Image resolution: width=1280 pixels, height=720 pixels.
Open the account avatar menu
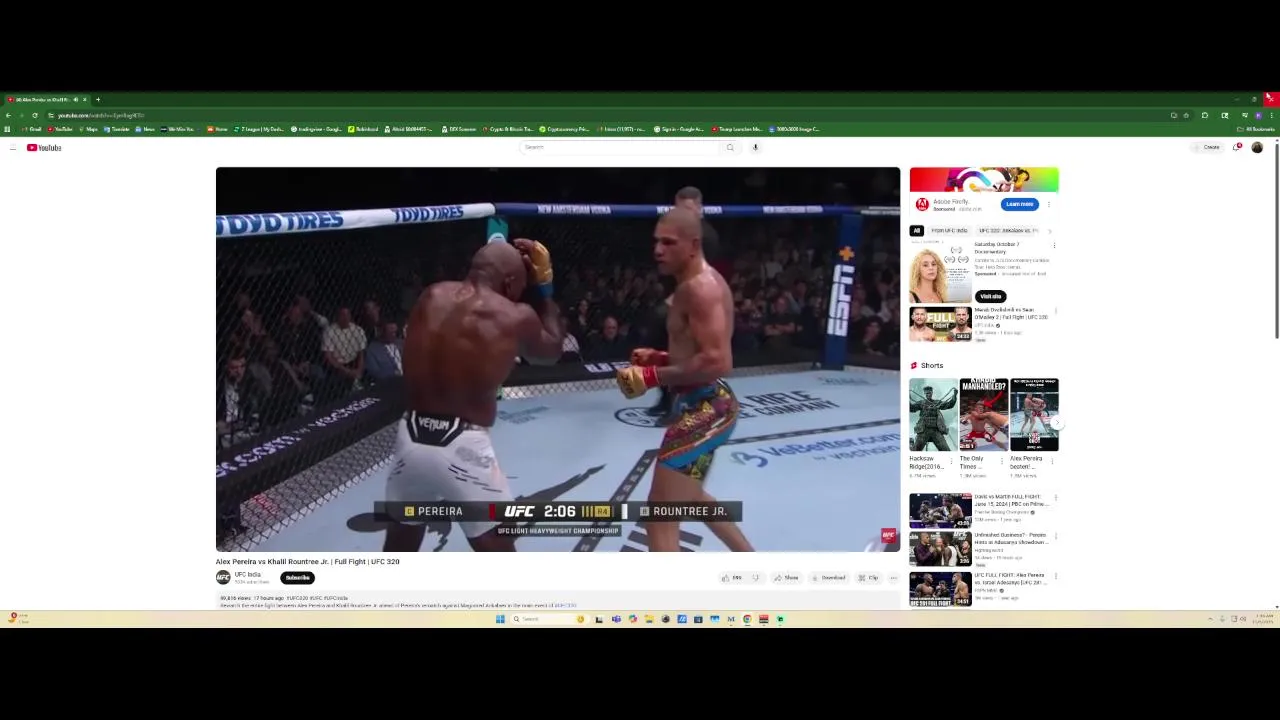click(1257, 147)
